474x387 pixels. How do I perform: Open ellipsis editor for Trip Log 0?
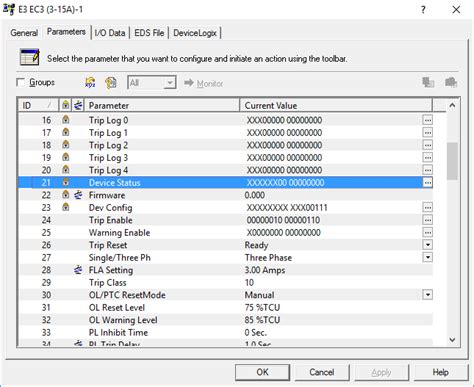(428, 120)
